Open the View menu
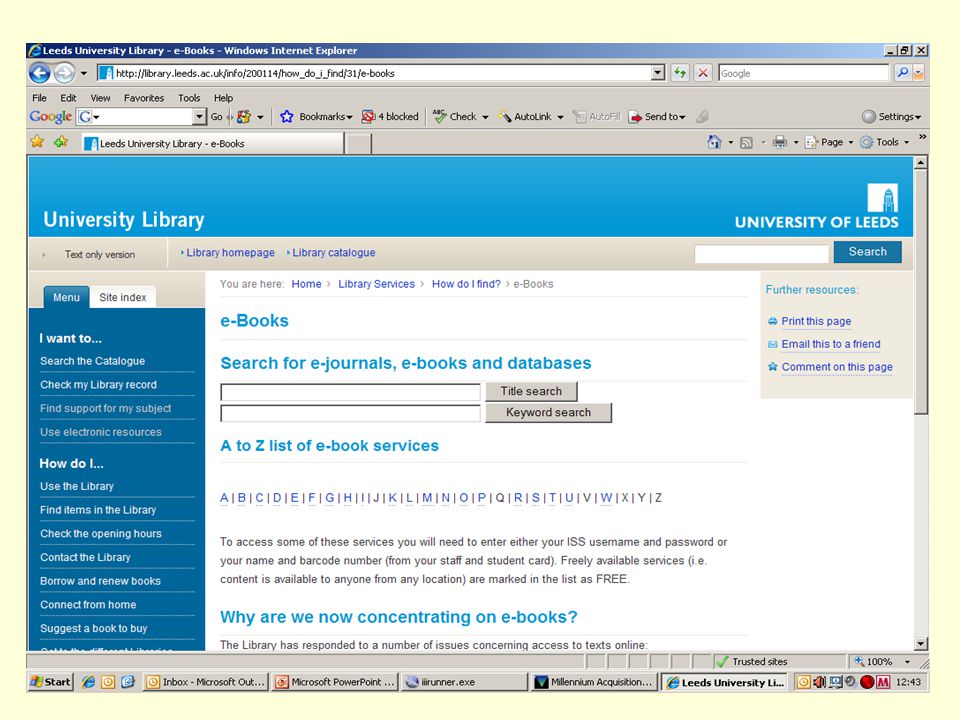The image size is (960, 720). click(100, 98)
